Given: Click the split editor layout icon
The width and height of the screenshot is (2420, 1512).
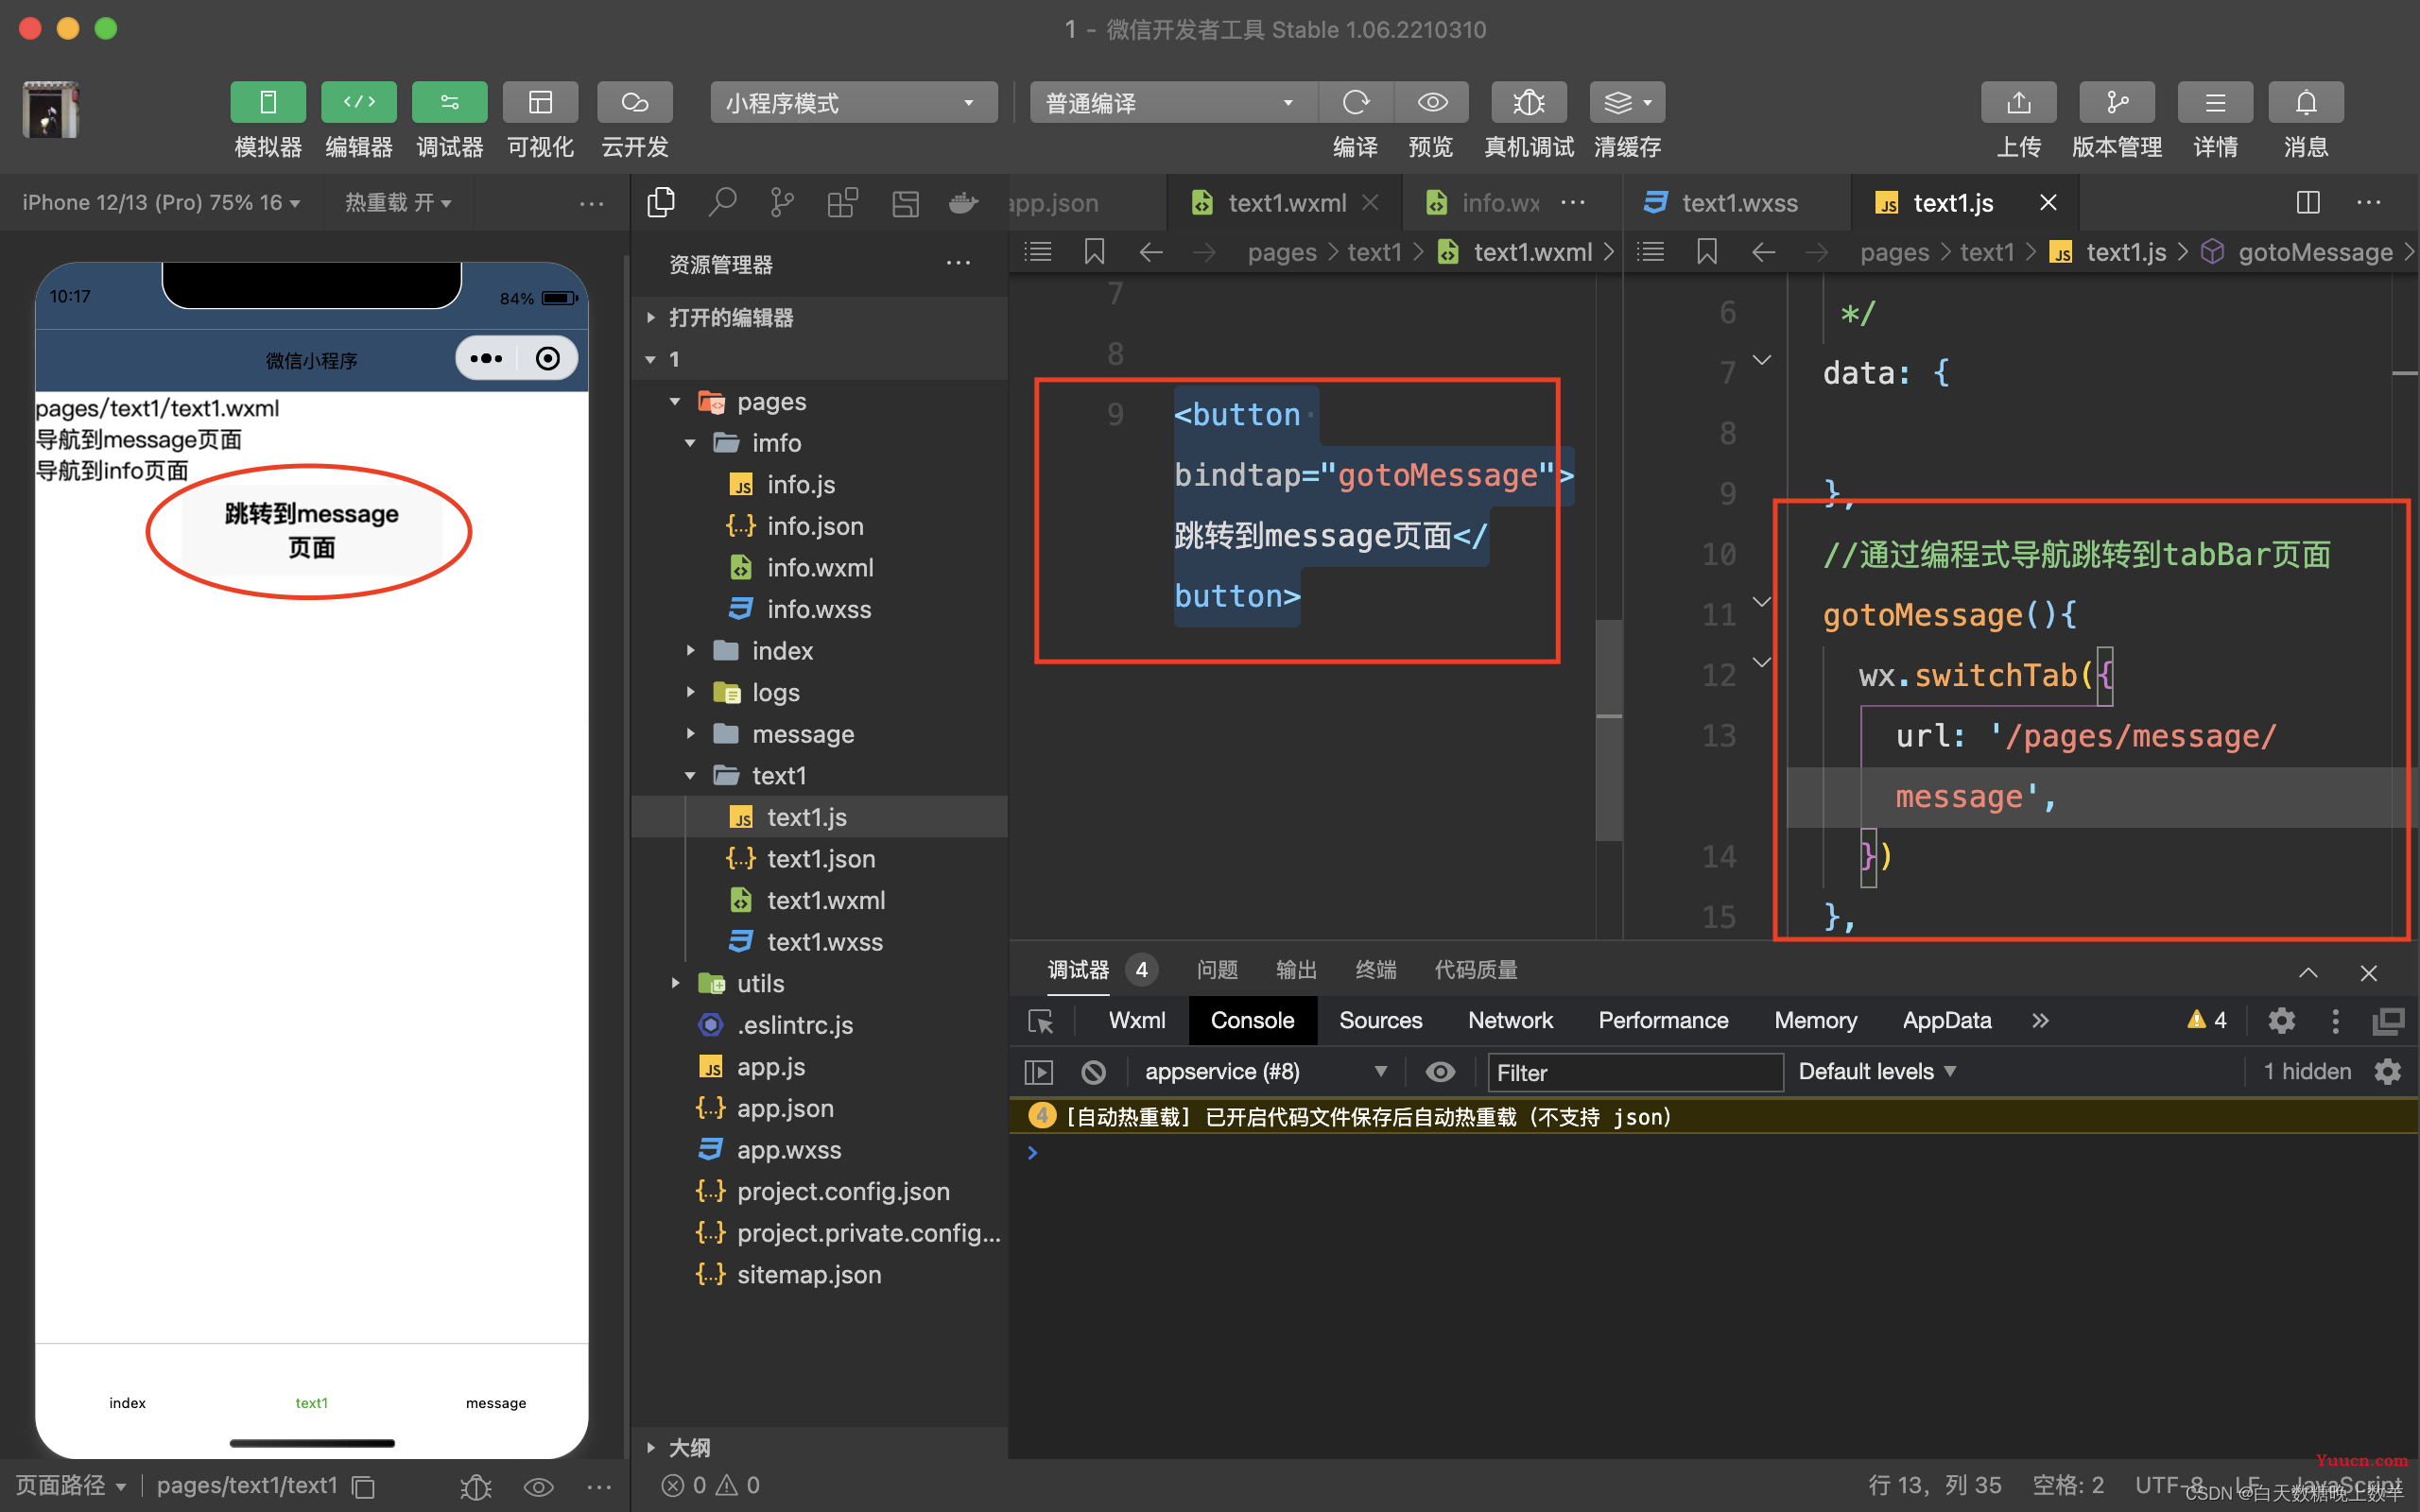Looking at the screenshot, I should pos(2308,203).
